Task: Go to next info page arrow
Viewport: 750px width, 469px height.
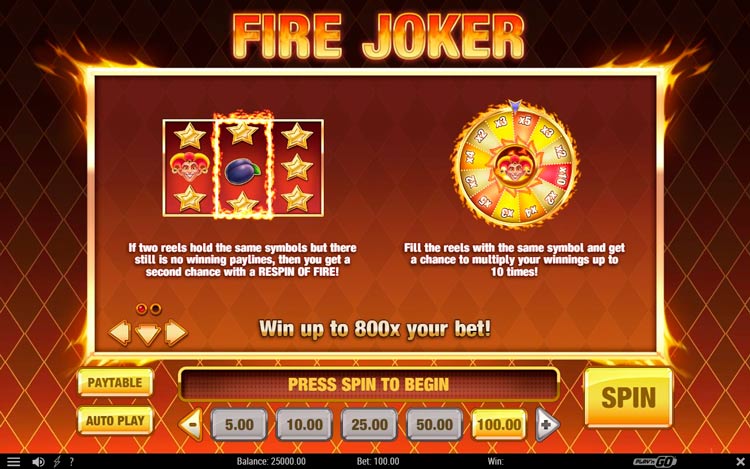Action: pos(176,333)
